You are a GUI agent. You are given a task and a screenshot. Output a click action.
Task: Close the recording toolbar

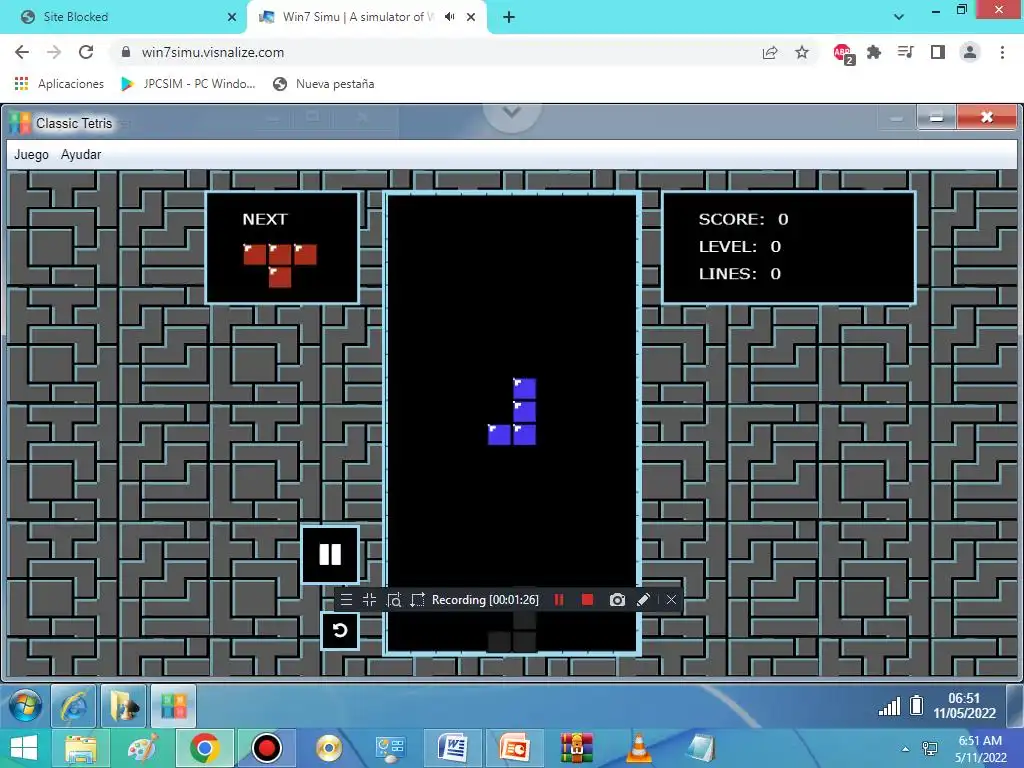(x=671, y=600)
